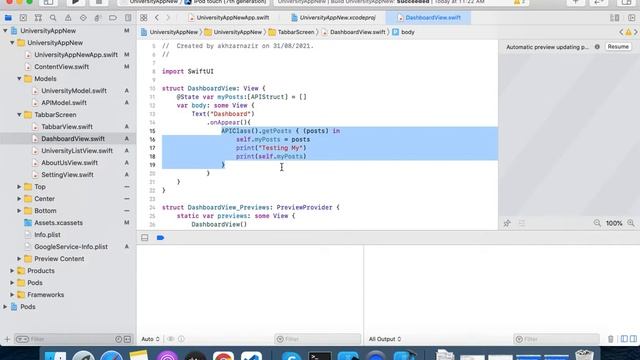
Task: Click the 100% canvas zoom level
Action: pos(614,223)
